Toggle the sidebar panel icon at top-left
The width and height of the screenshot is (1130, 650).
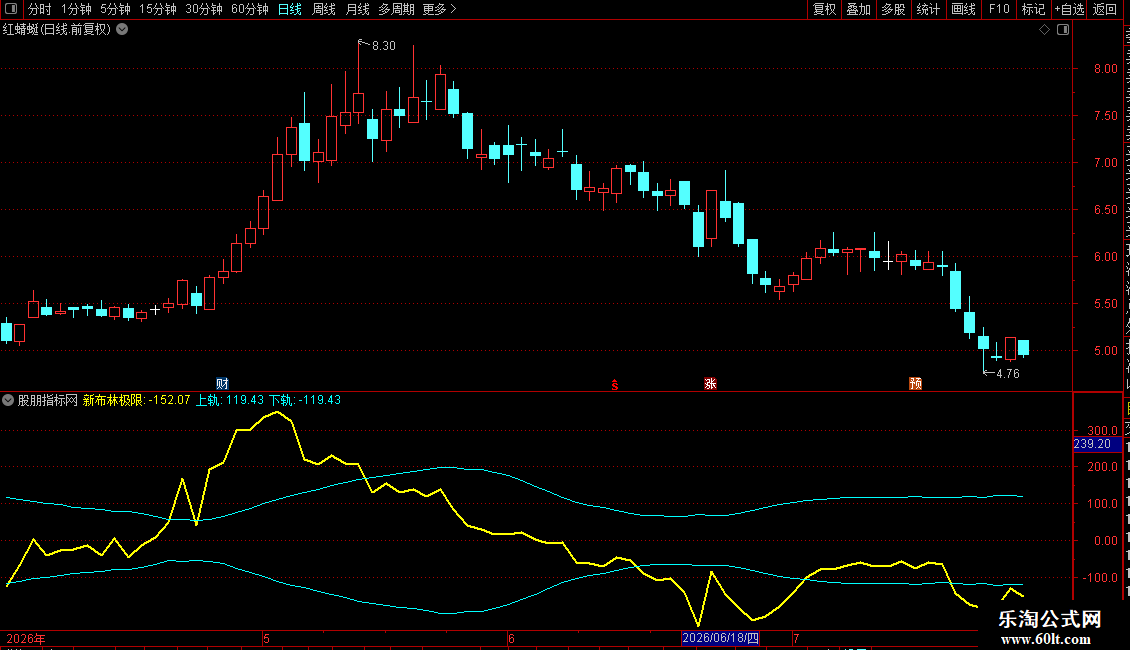tap(11, 9)
